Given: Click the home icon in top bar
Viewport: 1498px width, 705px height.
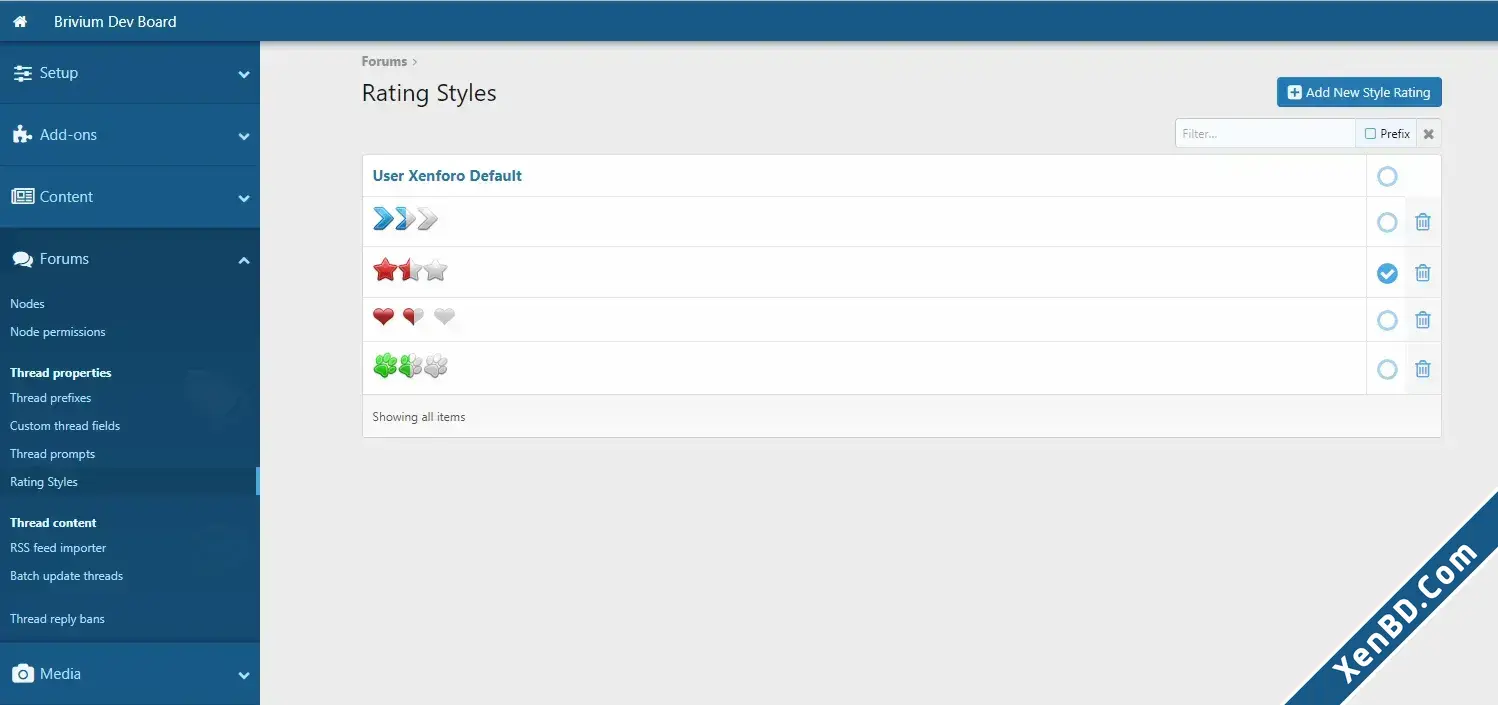Looking at the screenshot, I should click(x=20, y=21).
